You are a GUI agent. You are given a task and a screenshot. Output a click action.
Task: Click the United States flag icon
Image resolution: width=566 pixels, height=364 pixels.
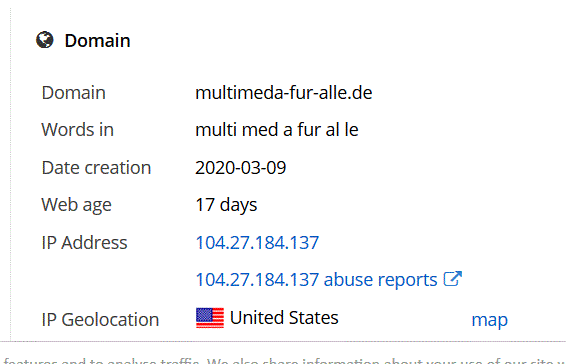click(x=210, y=318)
